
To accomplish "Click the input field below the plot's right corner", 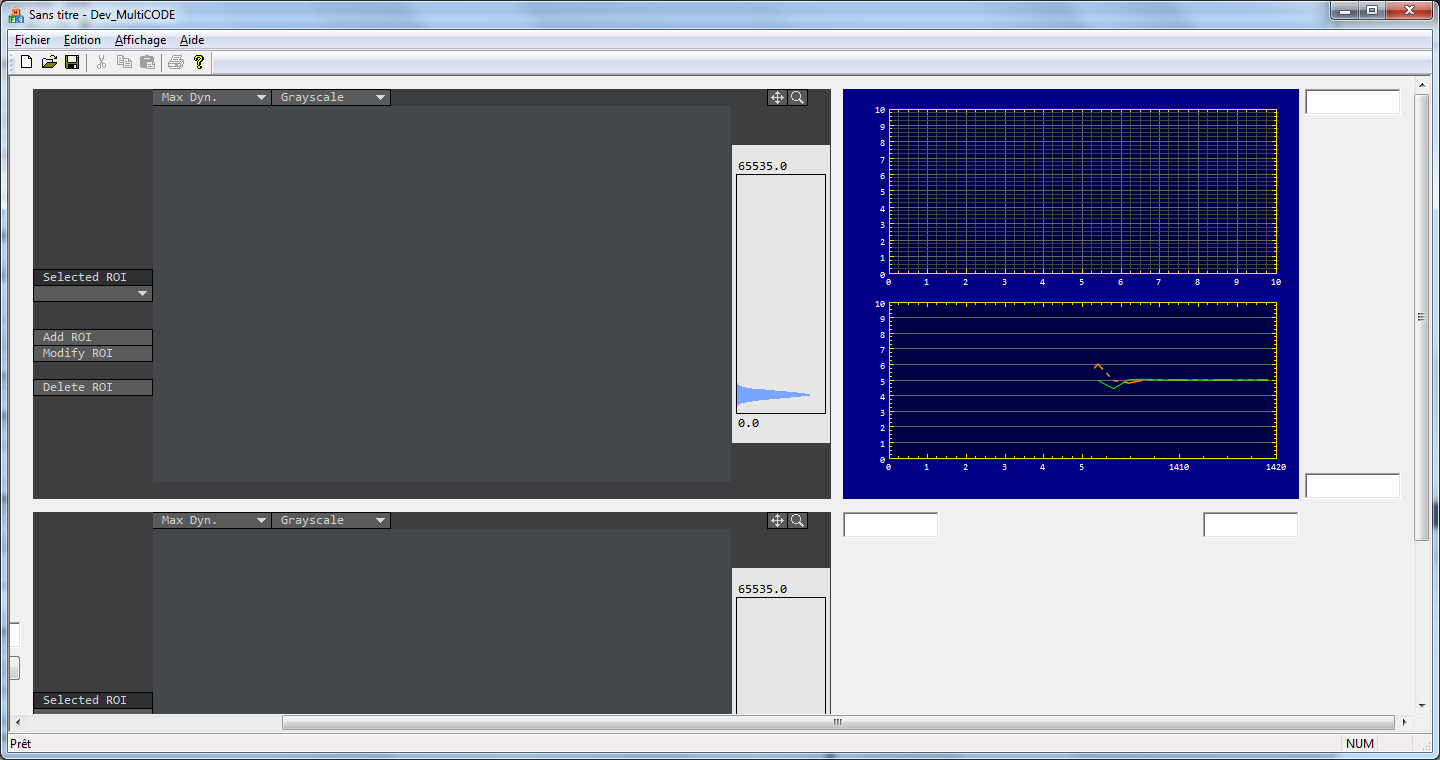I will pos(1250,525).
